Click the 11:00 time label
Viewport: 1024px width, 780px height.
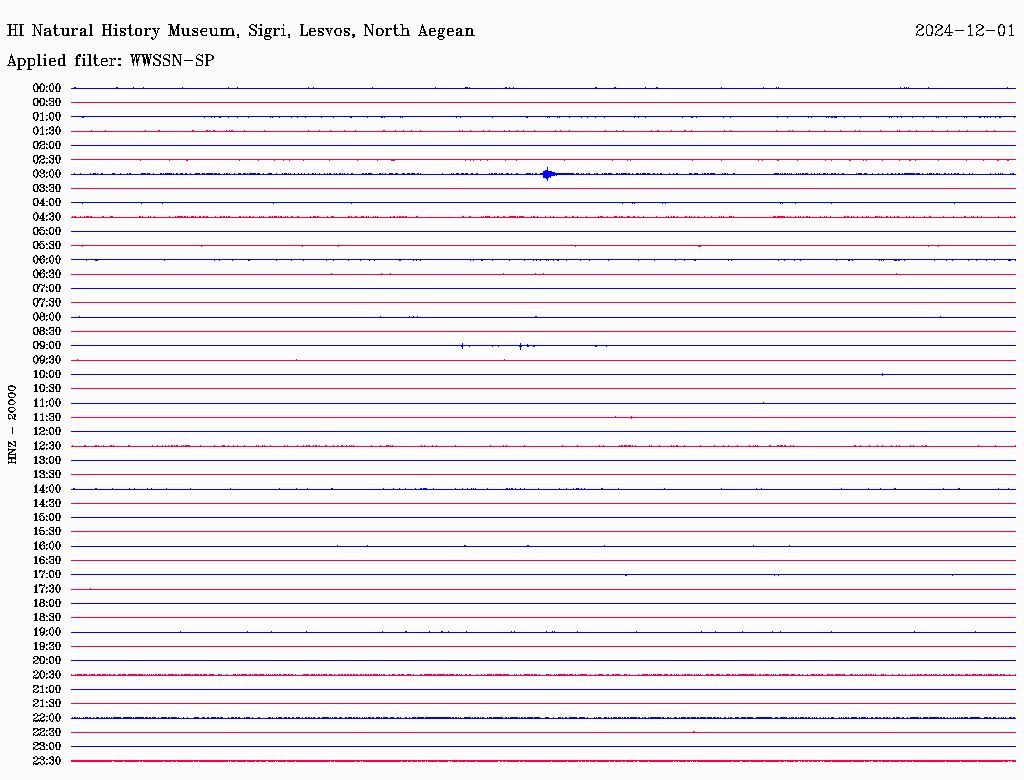point(47,403)
